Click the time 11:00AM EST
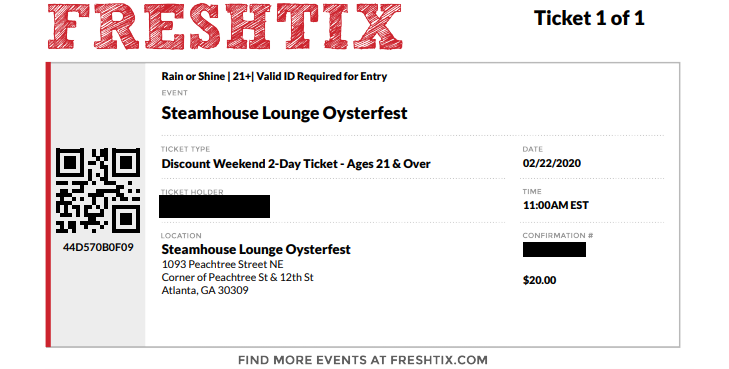 tap(556, 205)
